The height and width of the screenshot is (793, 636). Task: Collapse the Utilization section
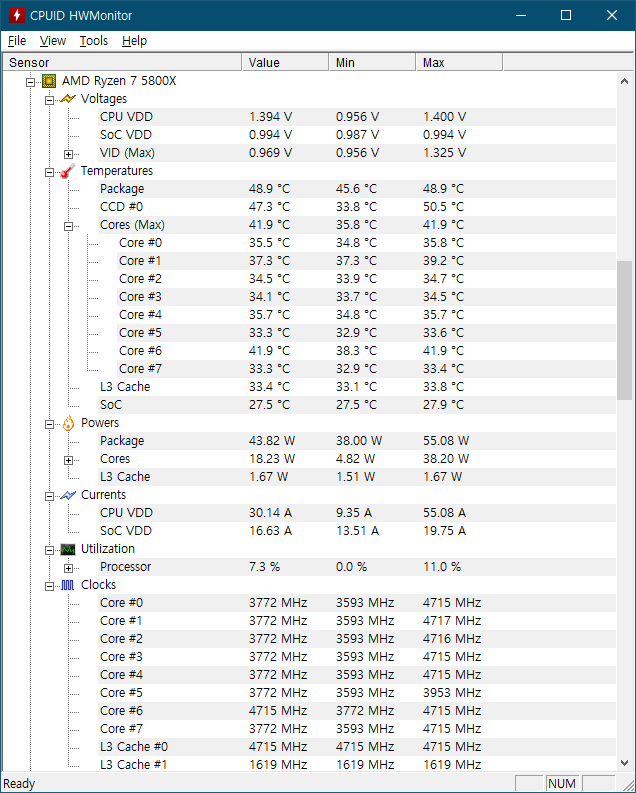[50, 550]
